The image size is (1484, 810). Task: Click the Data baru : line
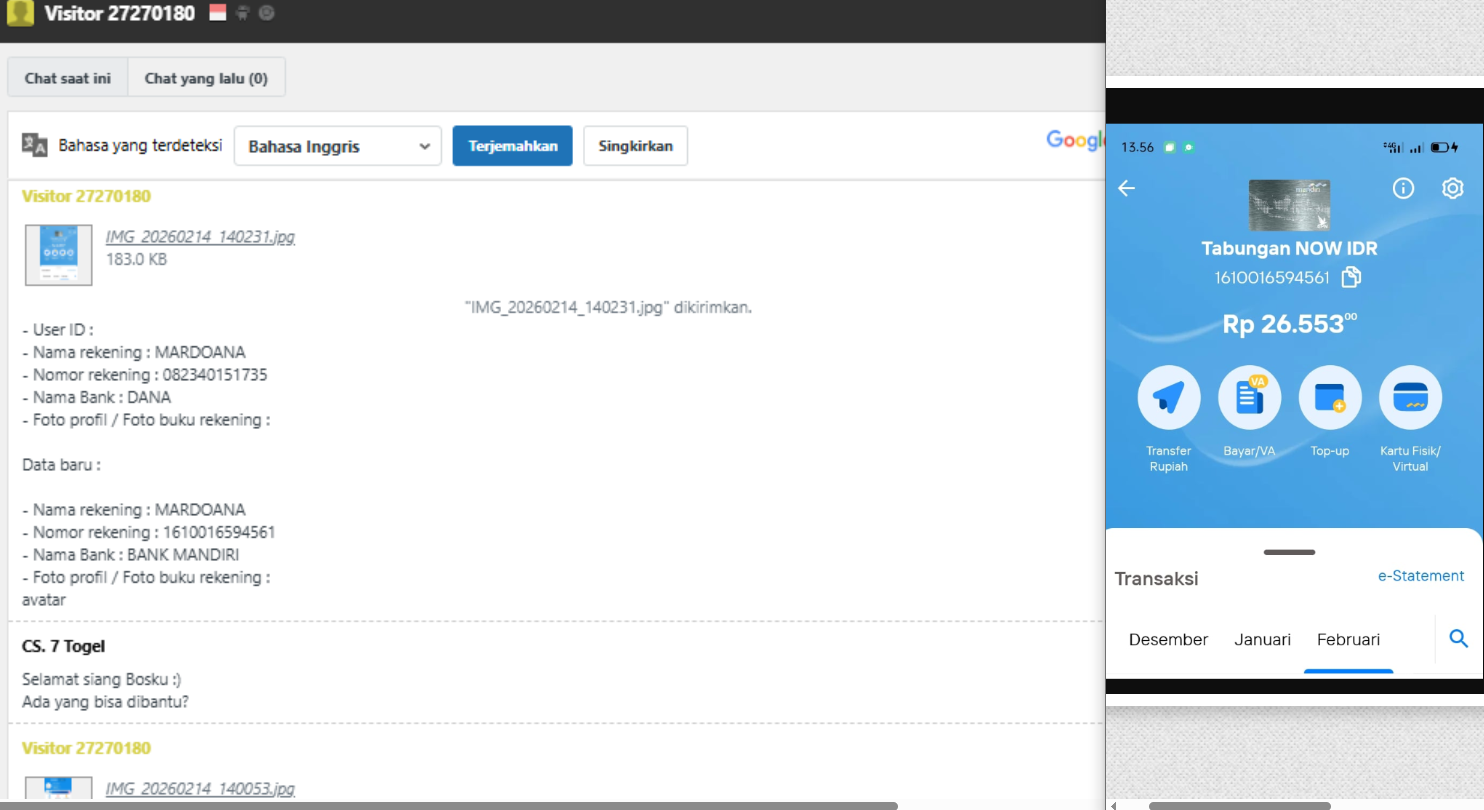click(x=61, y=464)
